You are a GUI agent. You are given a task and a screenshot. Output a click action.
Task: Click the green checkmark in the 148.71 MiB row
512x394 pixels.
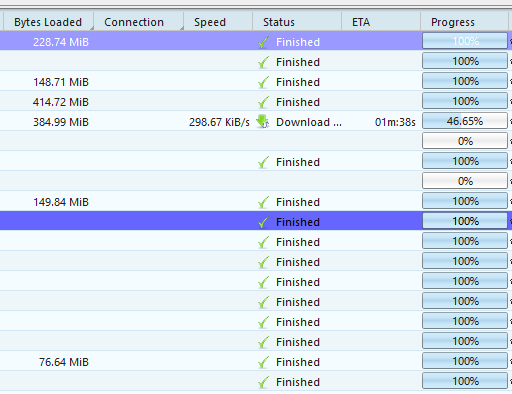[x=263, y=82]
